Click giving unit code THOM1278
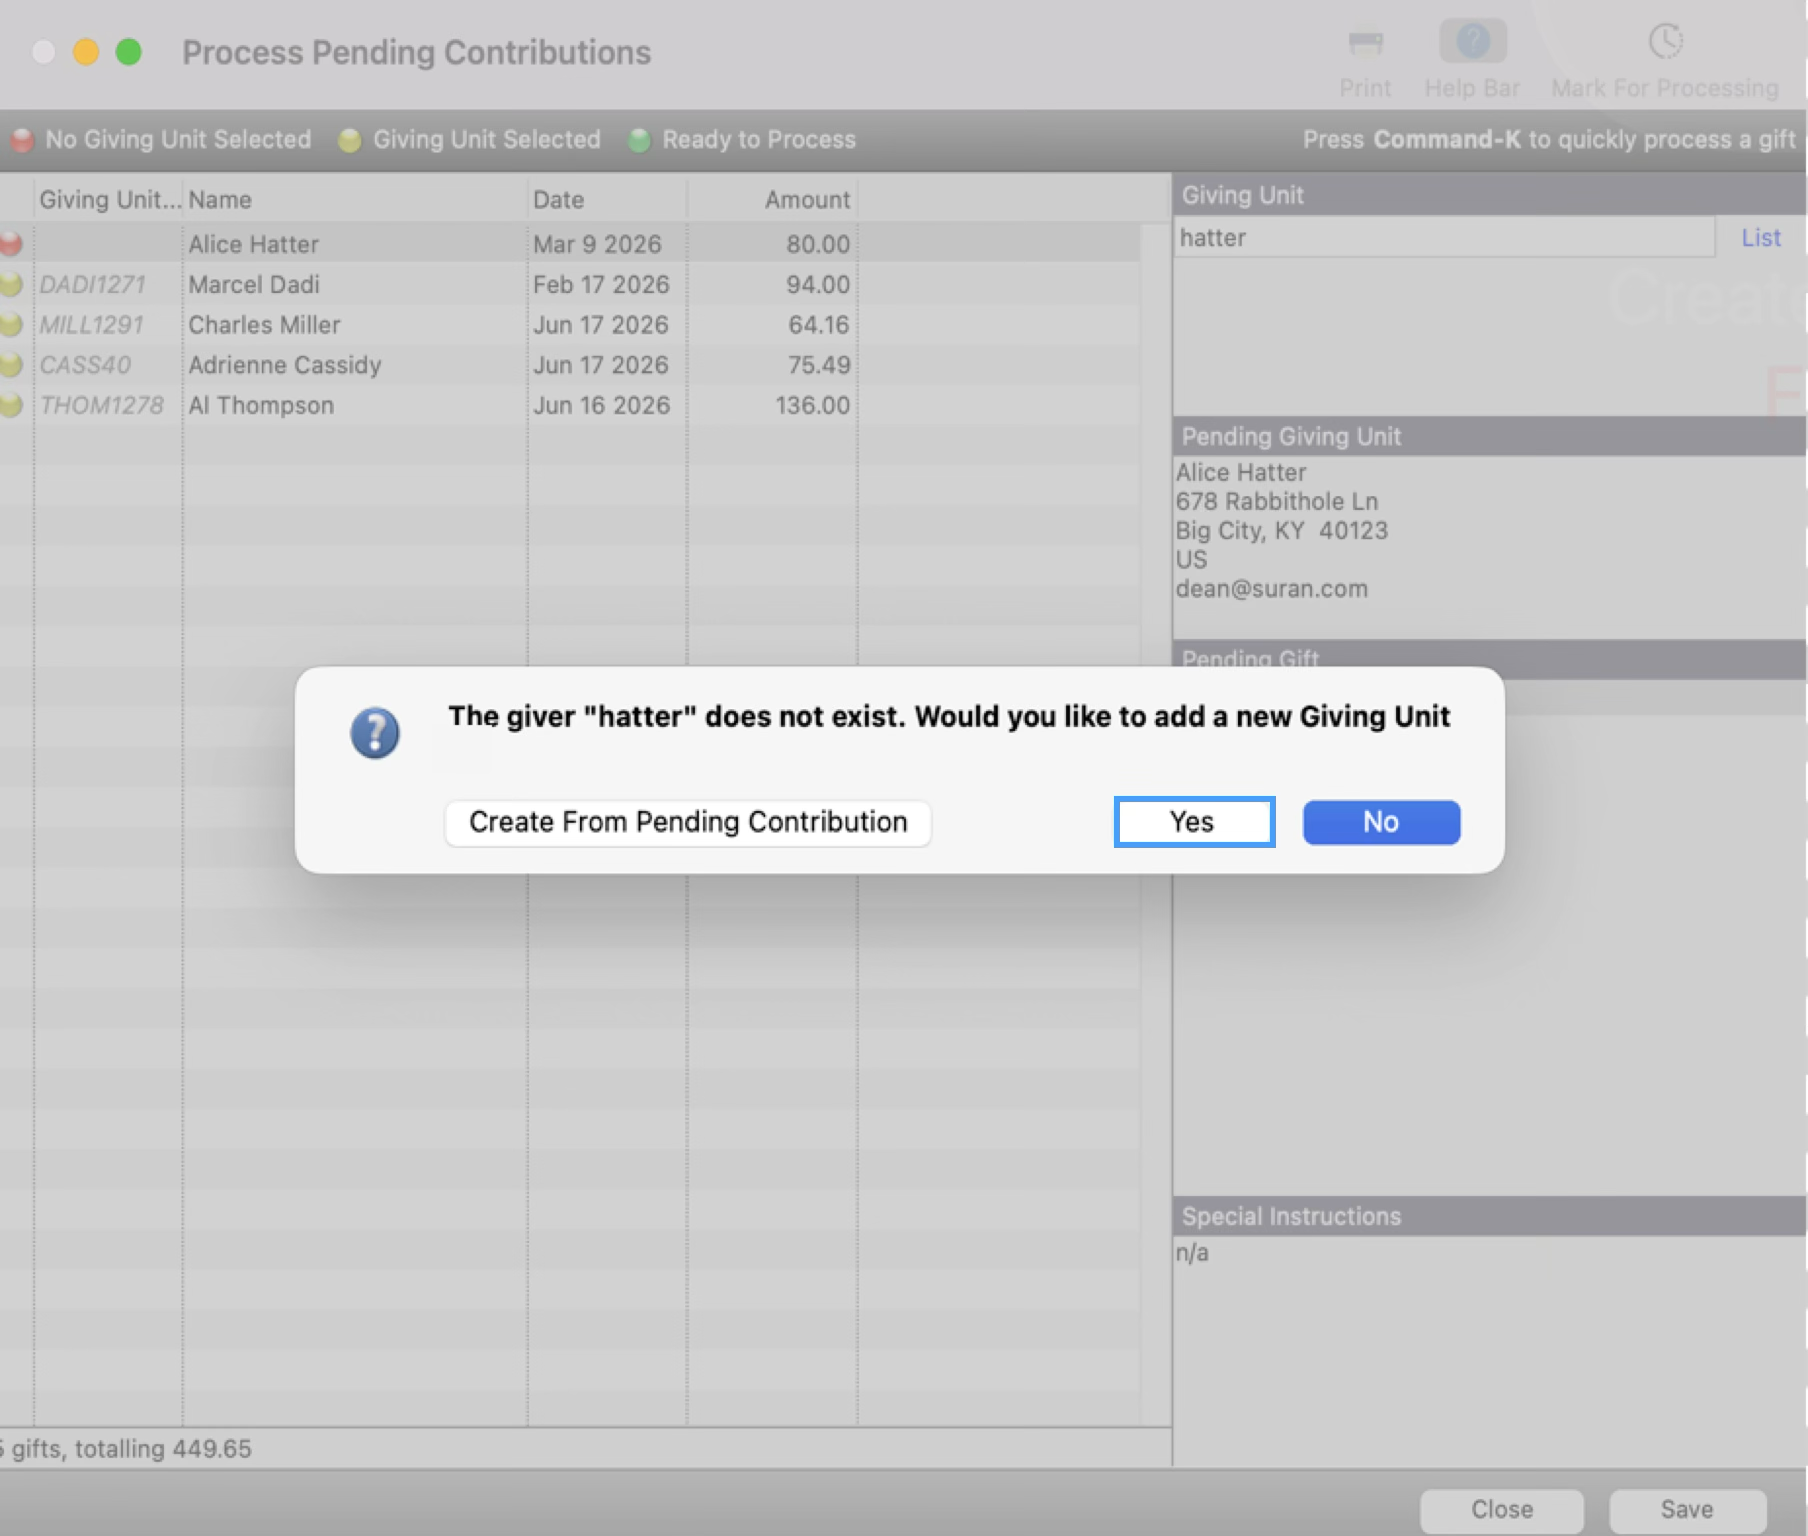This screenshot has height=1536, width=1808. click(101, 405)
